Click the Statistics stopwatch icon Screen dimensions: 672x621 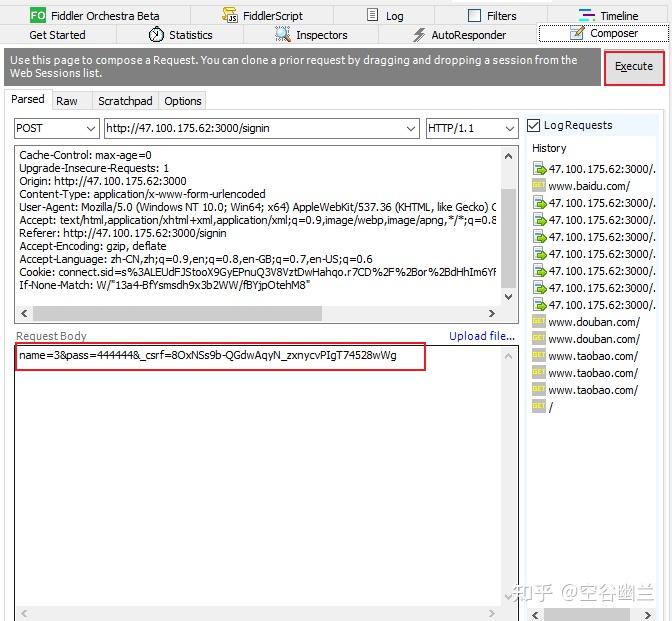click(156, 34)
